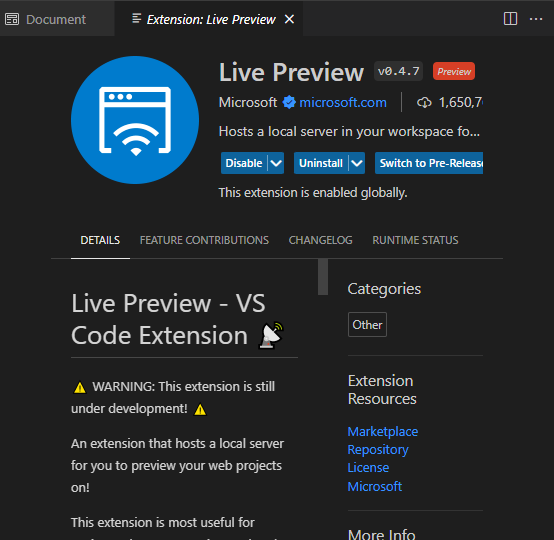Expand the Uninstall dropdown arrow
Image resolution: width=554 pixels, height=540 pixels.
coord(357,163)
